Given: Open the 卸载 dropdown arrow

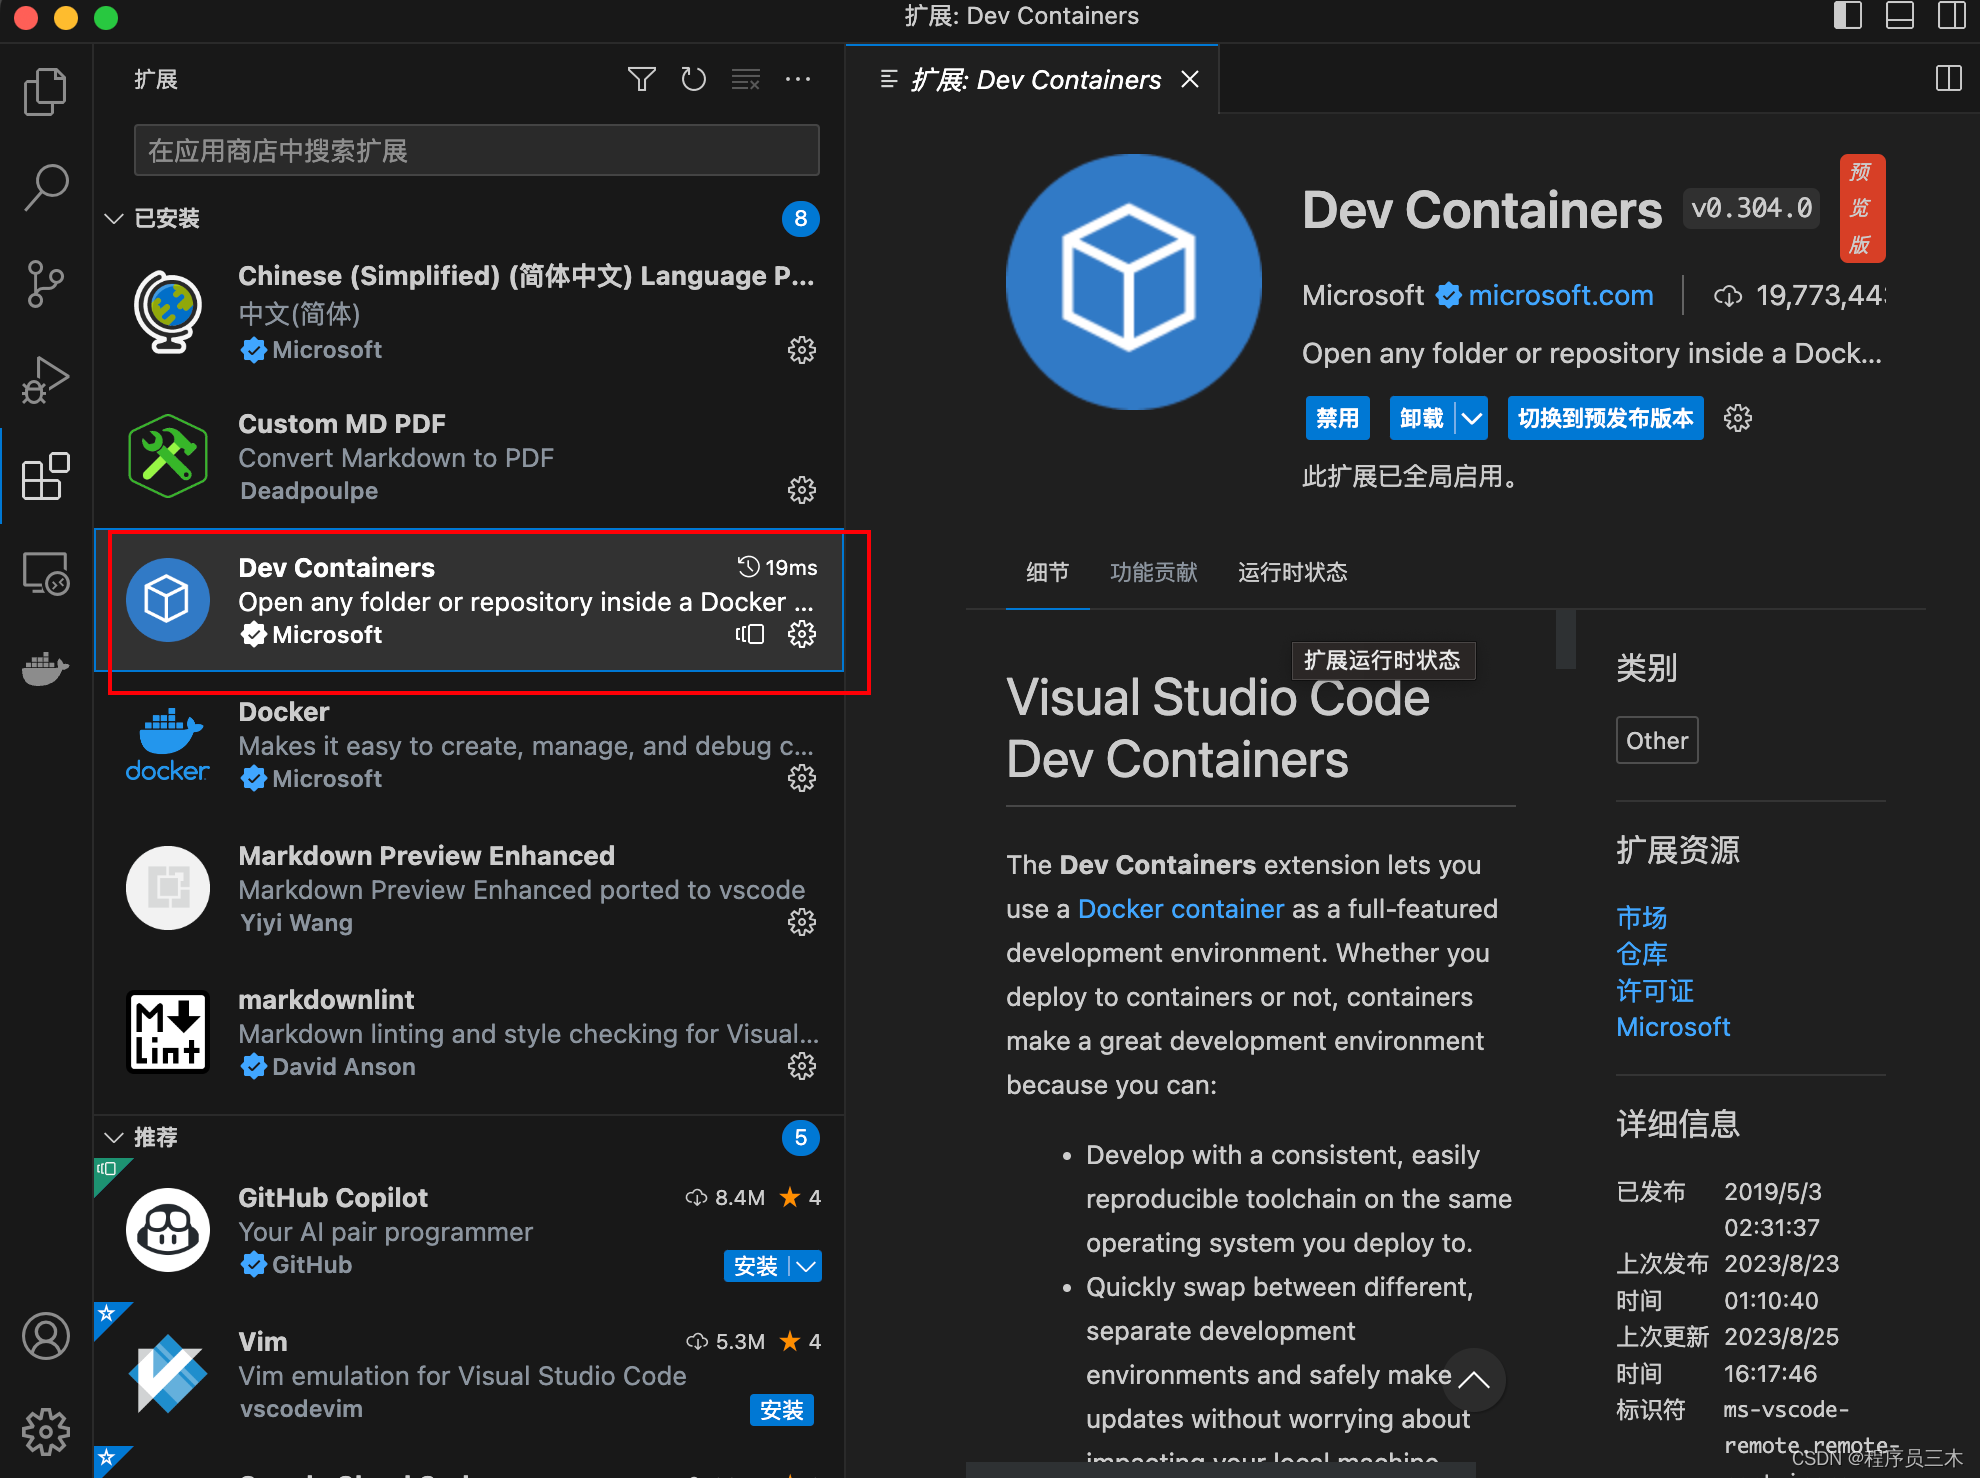Looking at the screenshot, I should pos(1472,418).
